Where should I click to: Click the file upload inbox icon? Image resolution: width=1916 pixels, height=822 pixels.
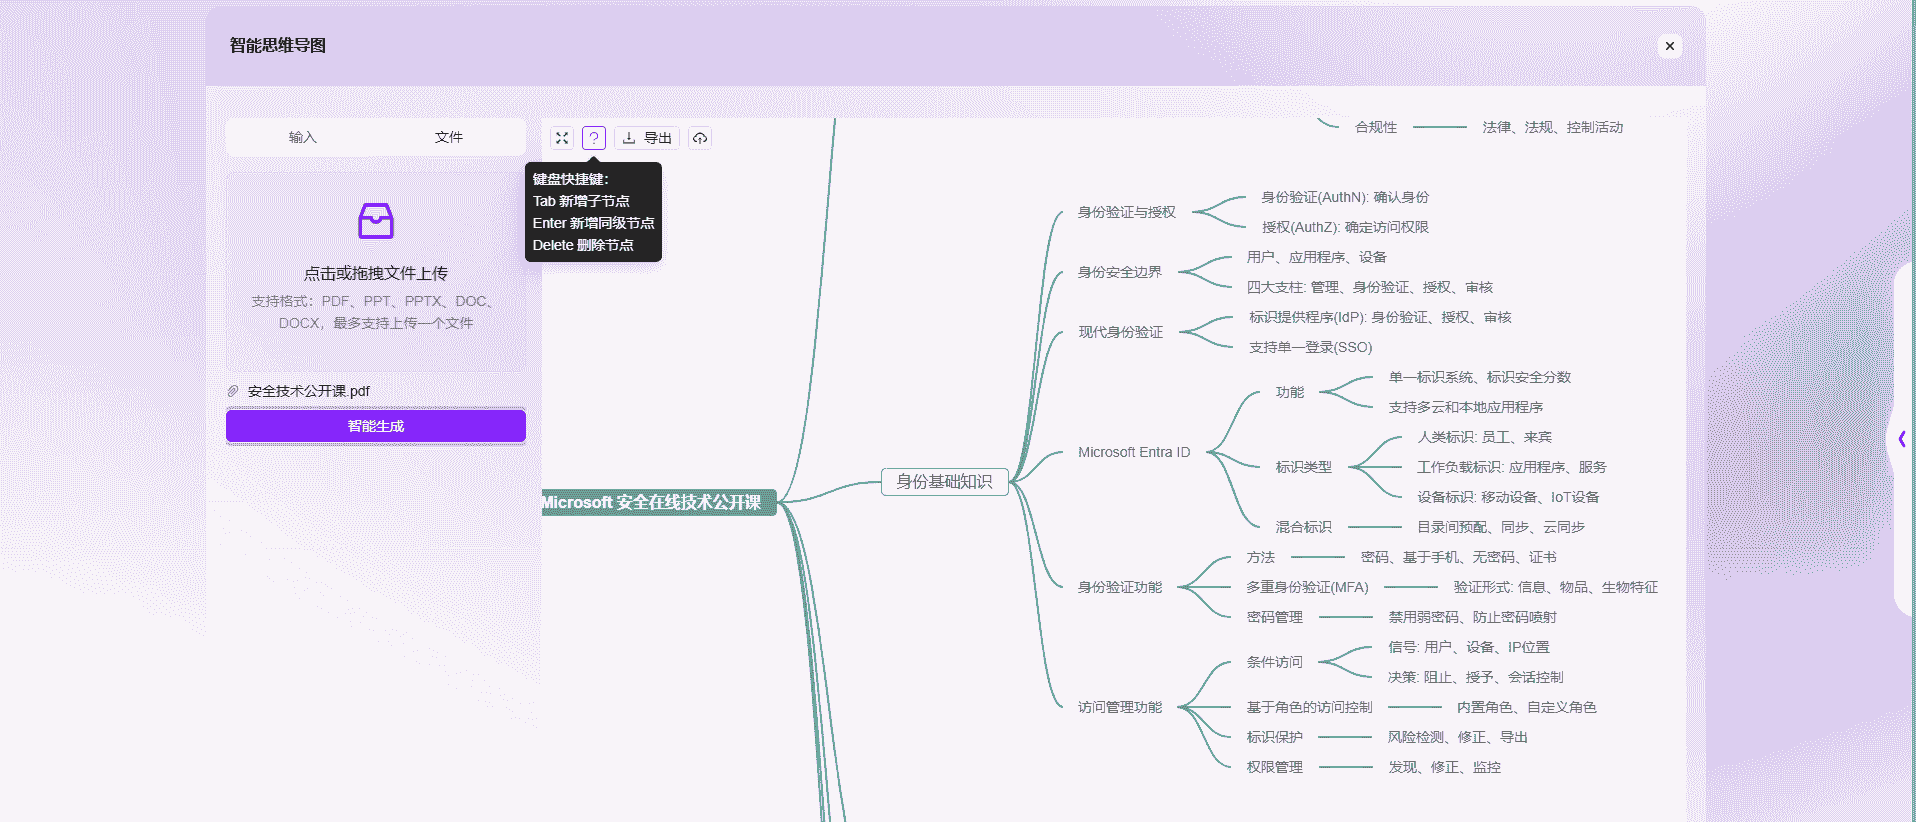click(376, 221)
